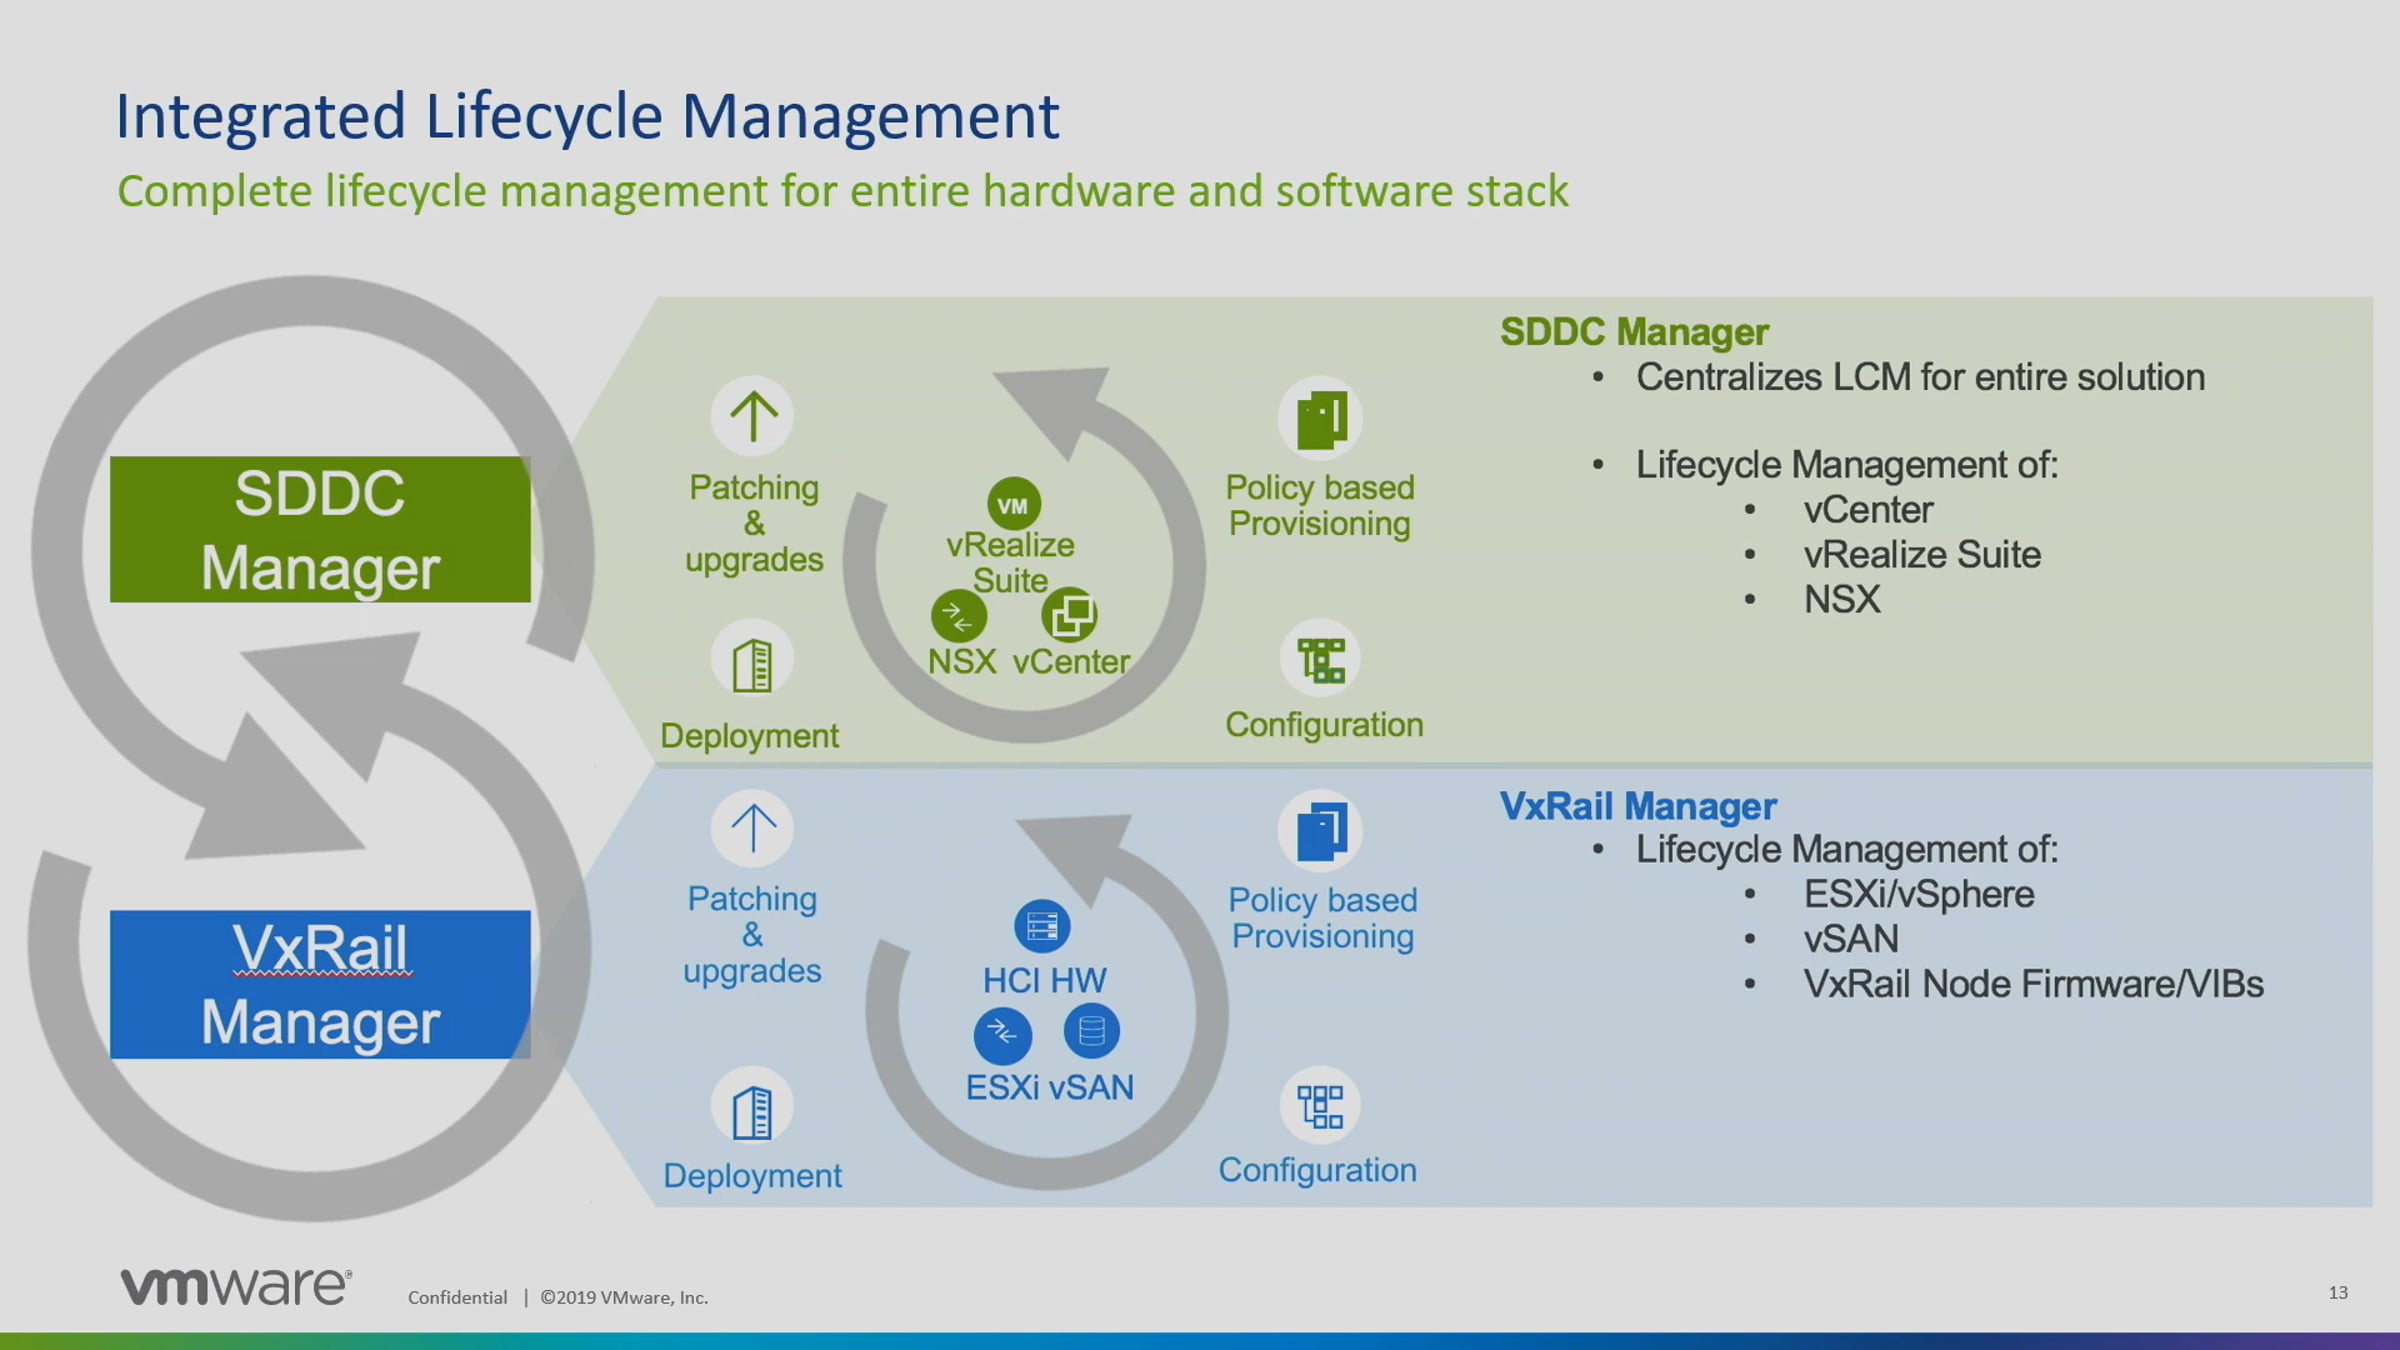The height and width of the screenshot is (1350, 2400).
Task: Click the blue ESXi arrows icon
Action: (x=1002, y=1033)
